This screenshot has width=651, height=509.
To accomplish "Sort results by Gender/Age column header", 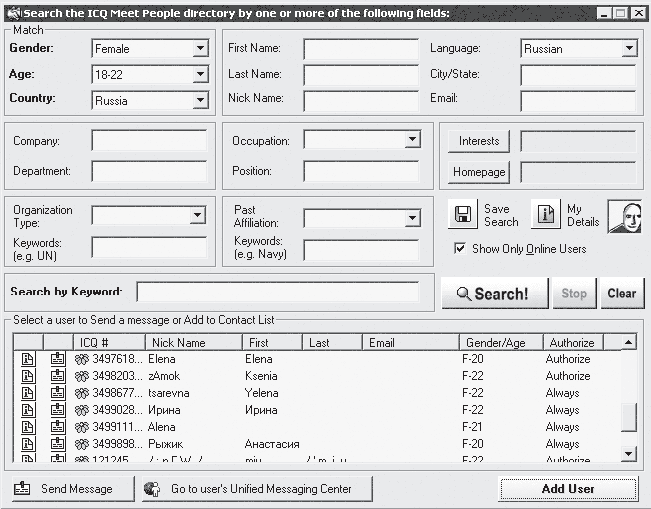I will tap(501, 343).
